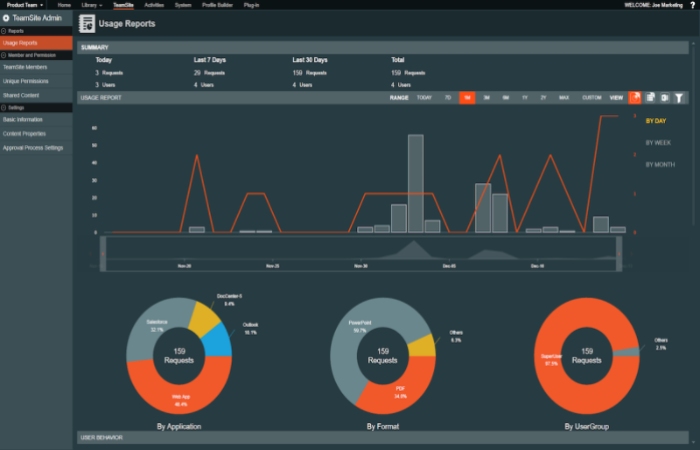The image size is (700, 450).
Task: Click the Excel export icon
Action: [664, 98]
